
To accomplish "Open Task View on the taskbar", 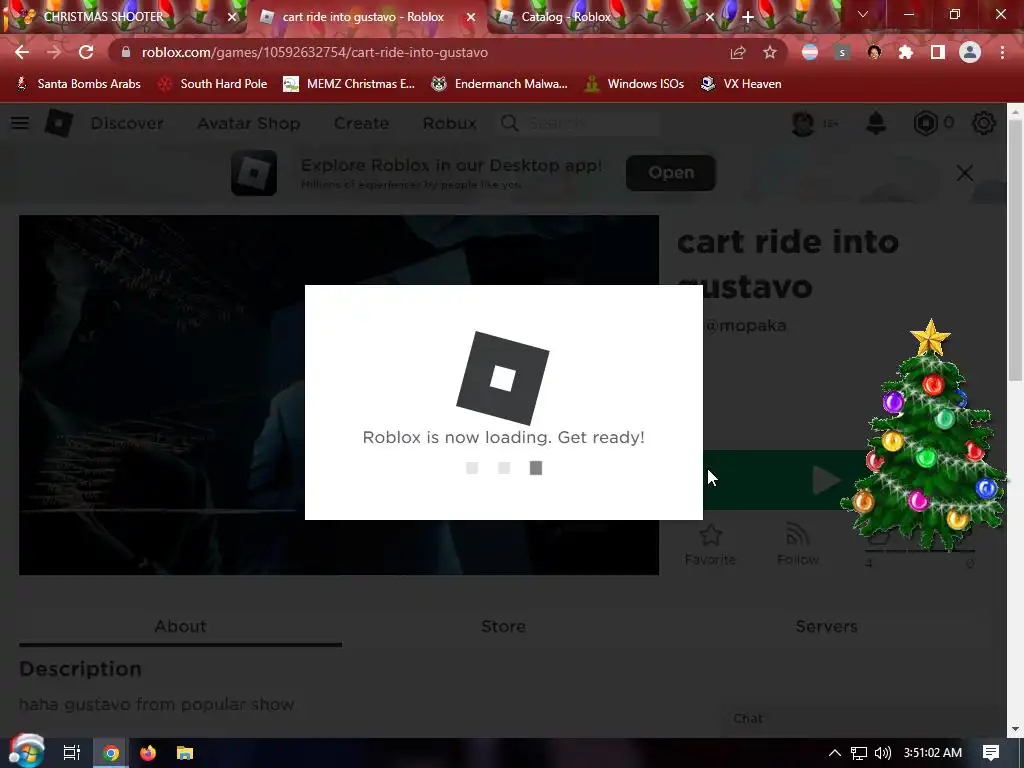I will tap(72, 753).
